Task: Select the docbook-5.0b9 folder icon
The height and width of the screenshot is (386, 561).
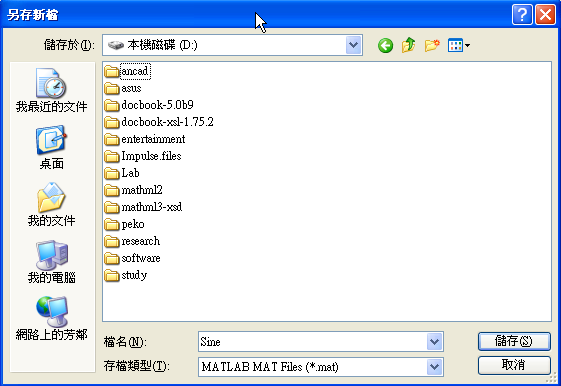Action: coord(112,105)
